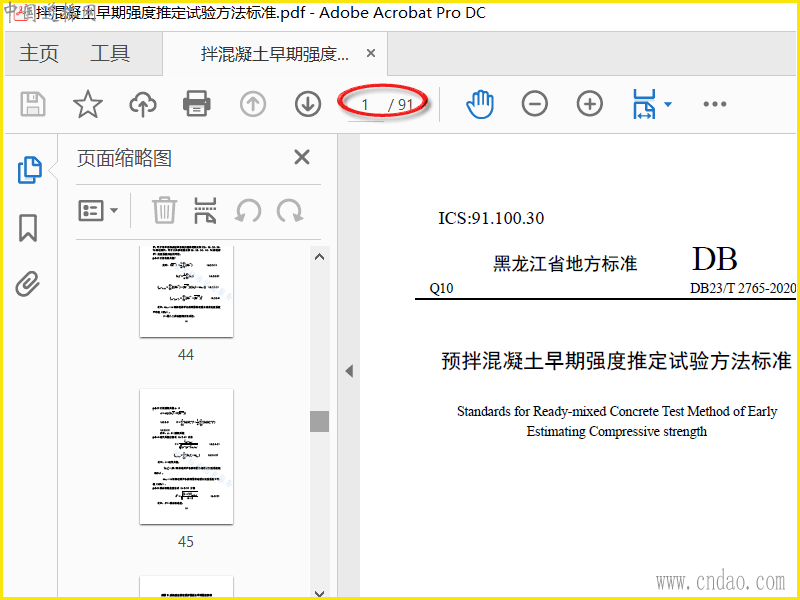Click the current page number field
The image size is (800, 600).
(x=365, y=105)
